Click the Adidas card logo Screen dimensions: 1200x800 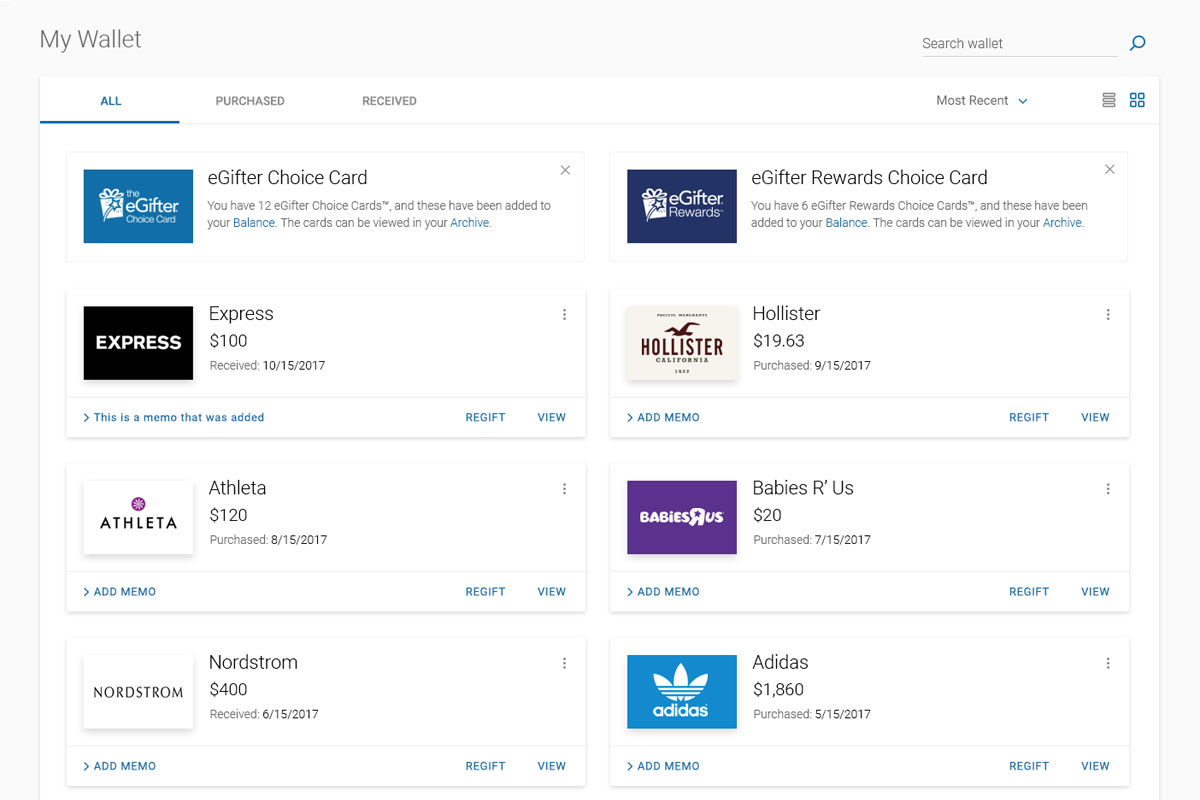click(682, 692)
